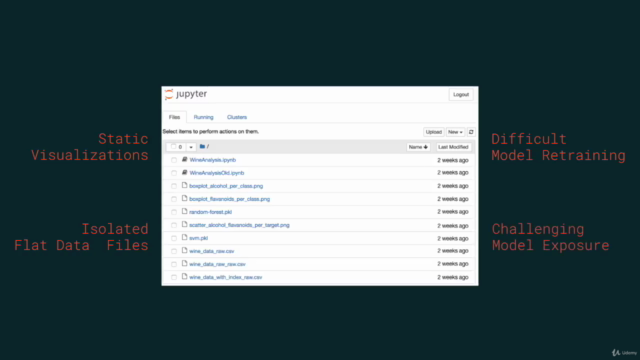
Task: Check the box for WineAnalysis.ipynb
Action: click(174, 160)
